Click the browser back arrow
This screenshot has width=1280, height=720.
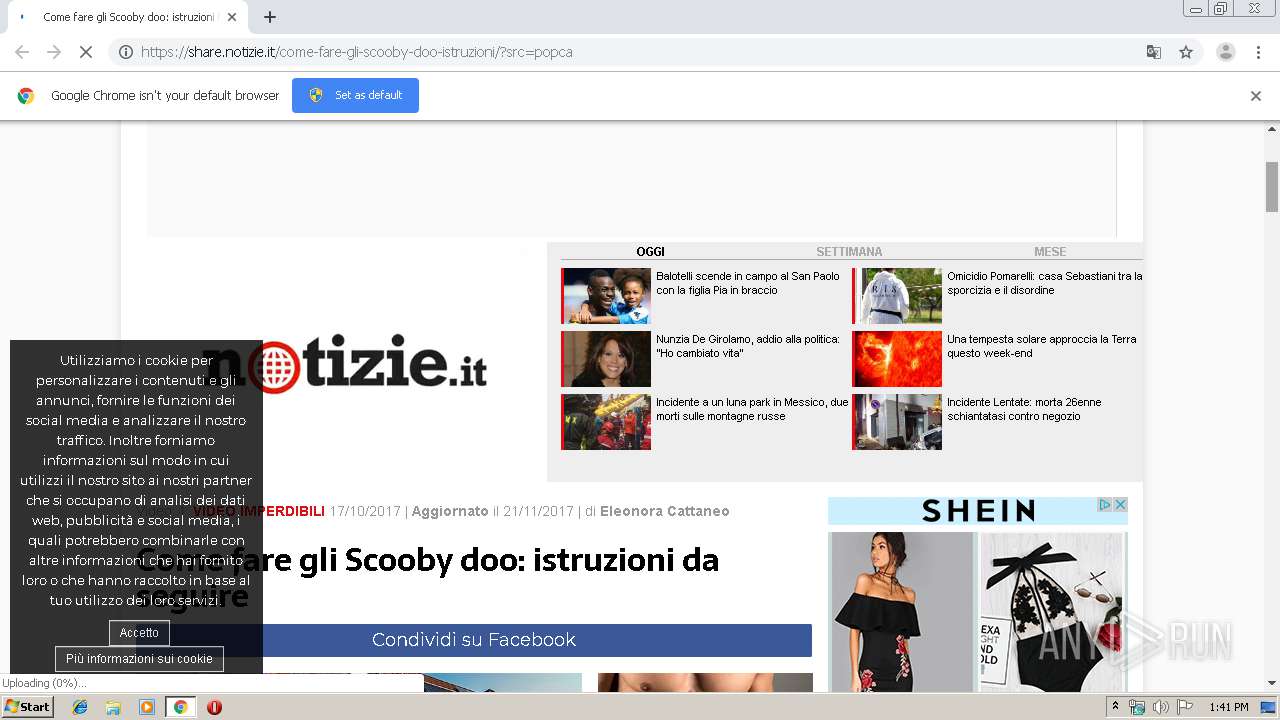[22, 52]
